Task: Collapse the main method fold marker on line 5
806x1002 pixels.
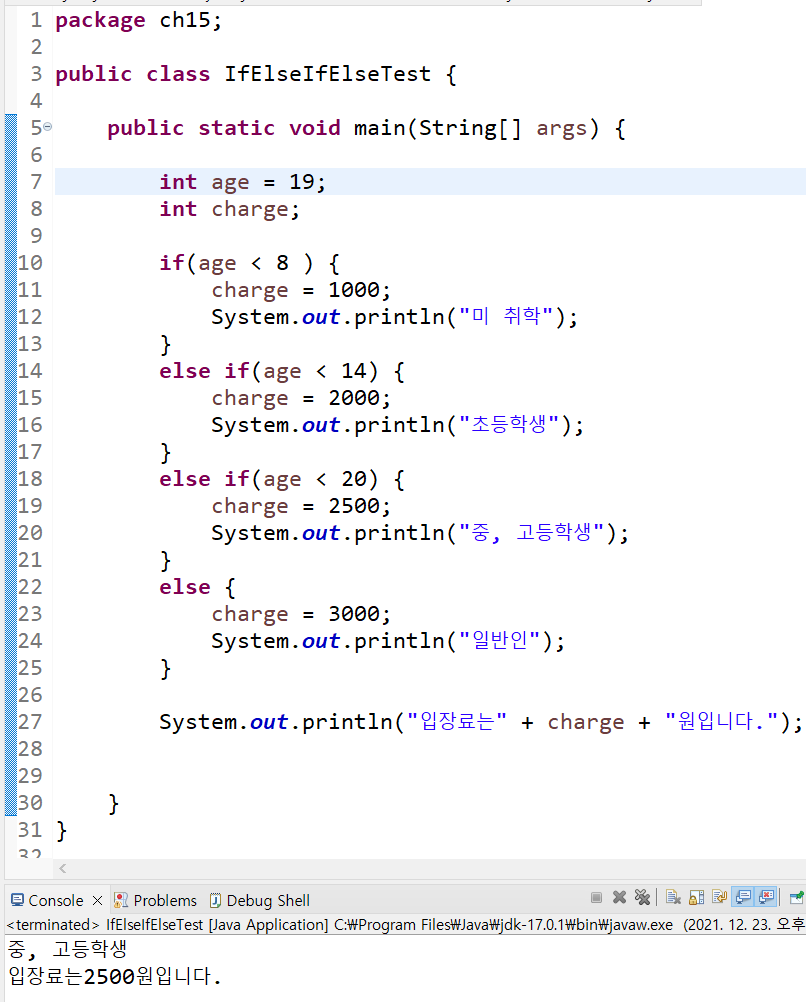Action: tap(47, 127)
